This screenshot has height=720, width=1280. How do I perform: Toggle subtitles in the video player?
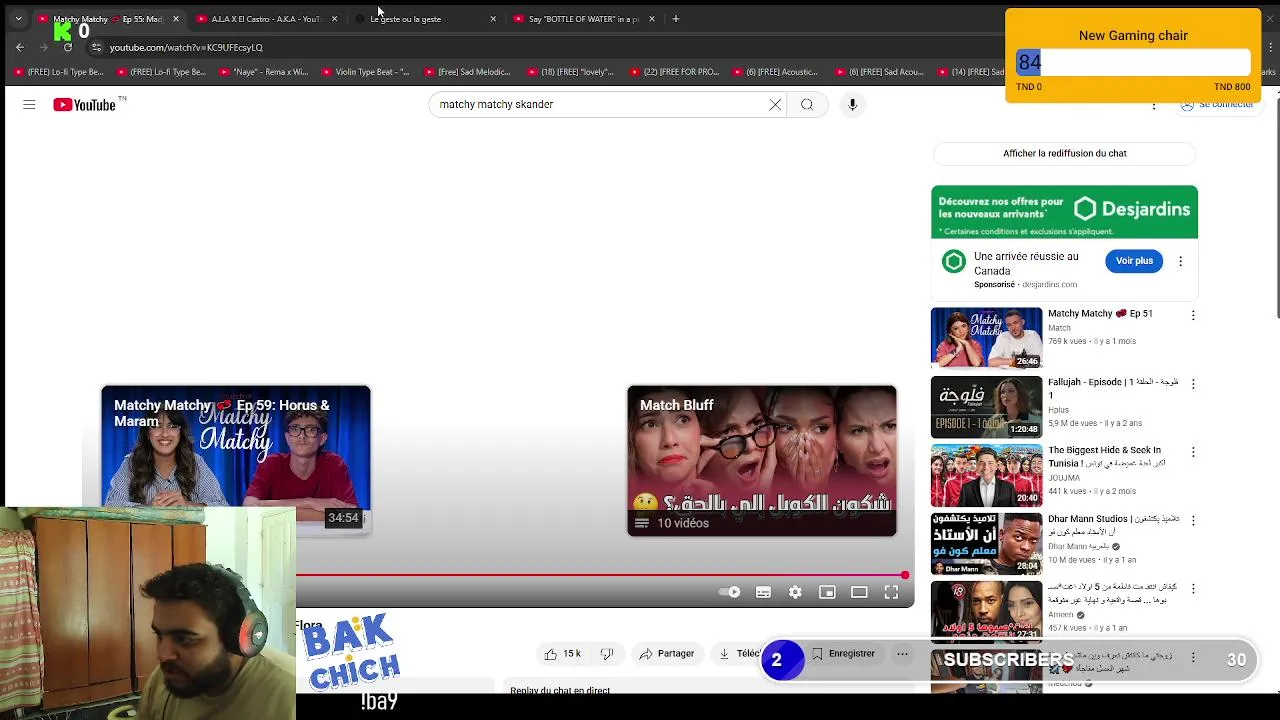763,592
